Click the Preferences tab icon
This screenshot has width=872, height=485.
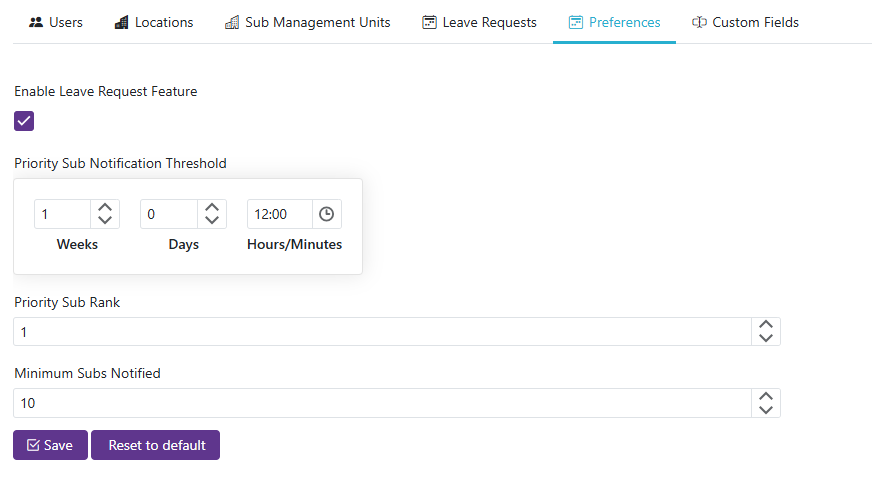click(x=575, y=22)
